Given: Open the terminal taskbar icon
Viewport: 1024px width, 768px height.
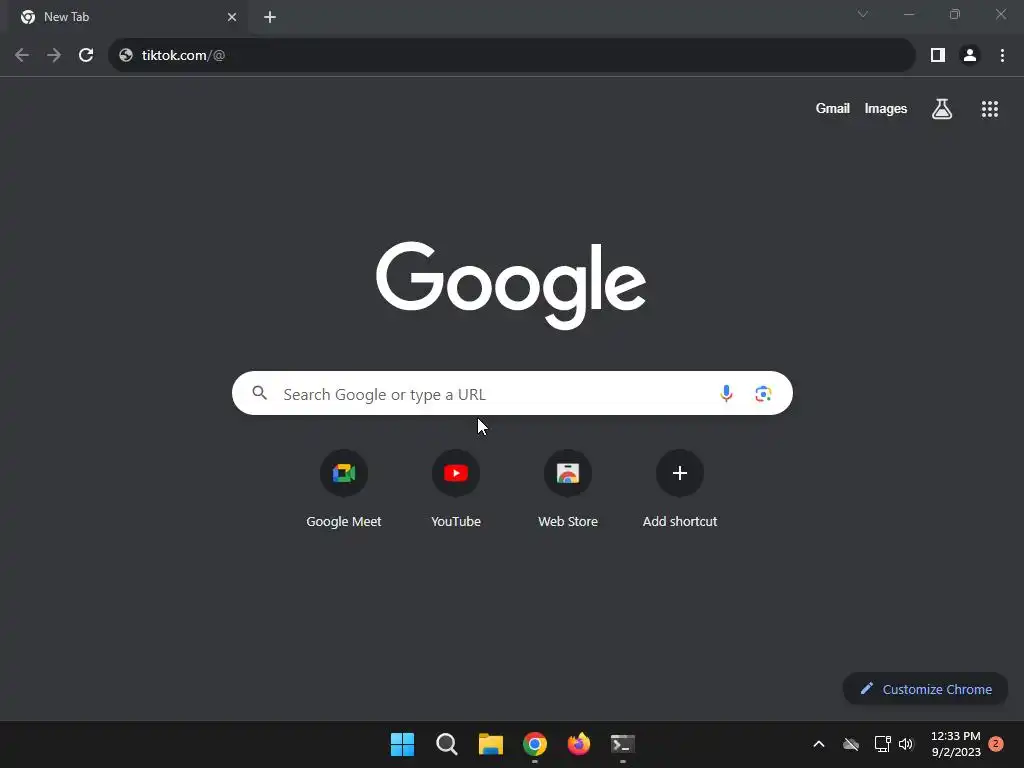Looking at the screenshot, I should pyautogui.click(x=622, y=744).
